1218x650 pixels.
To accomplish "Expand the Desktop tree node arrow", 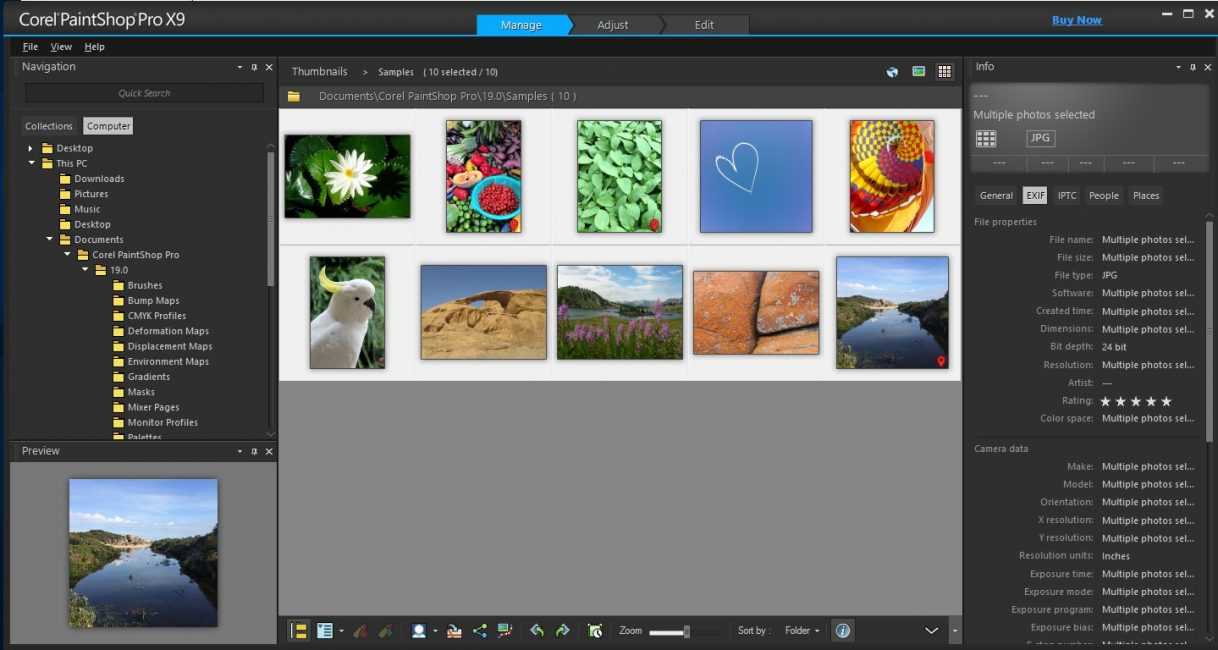I will [31, 149].
